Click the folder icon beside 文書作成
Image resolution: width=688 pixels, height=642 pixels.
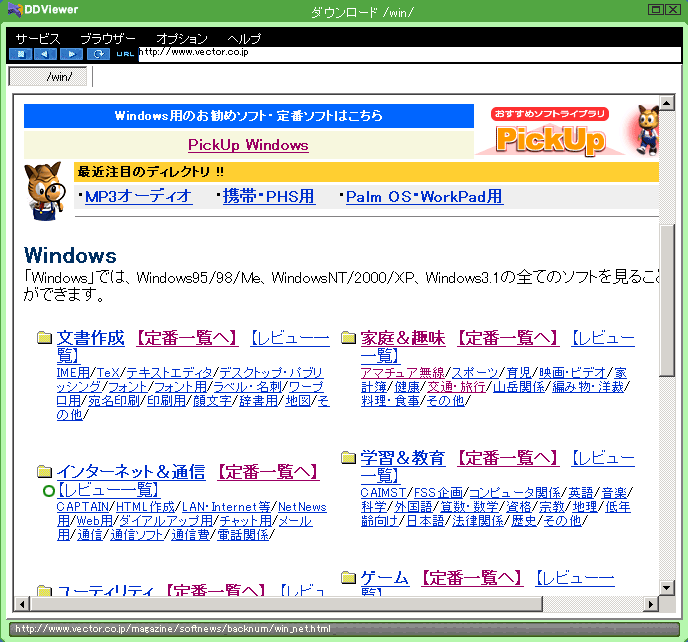pos(44,337)
